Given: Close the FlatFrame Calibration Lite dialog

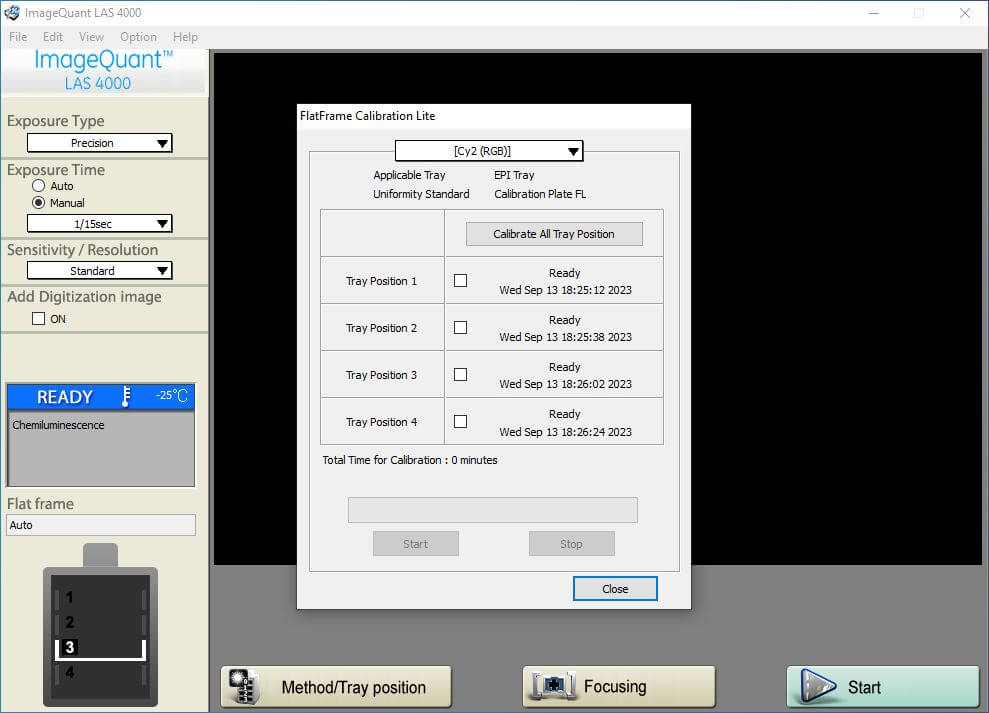Looking at the screenshot, I should [614, 588].
